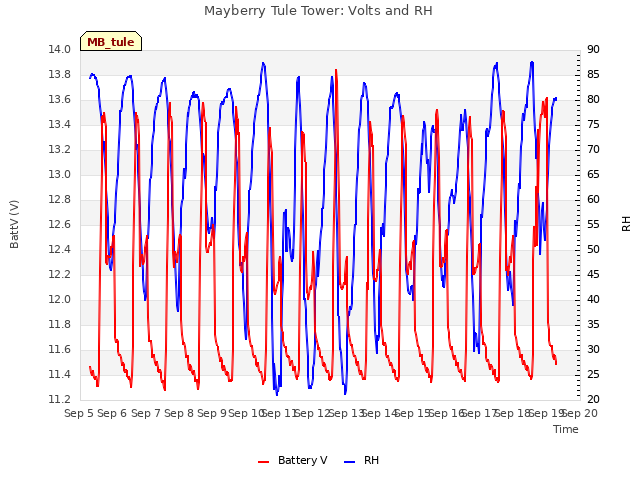Click the 11.6 left axis tick
Screen dimensions: 640x480
click(60, 349)
